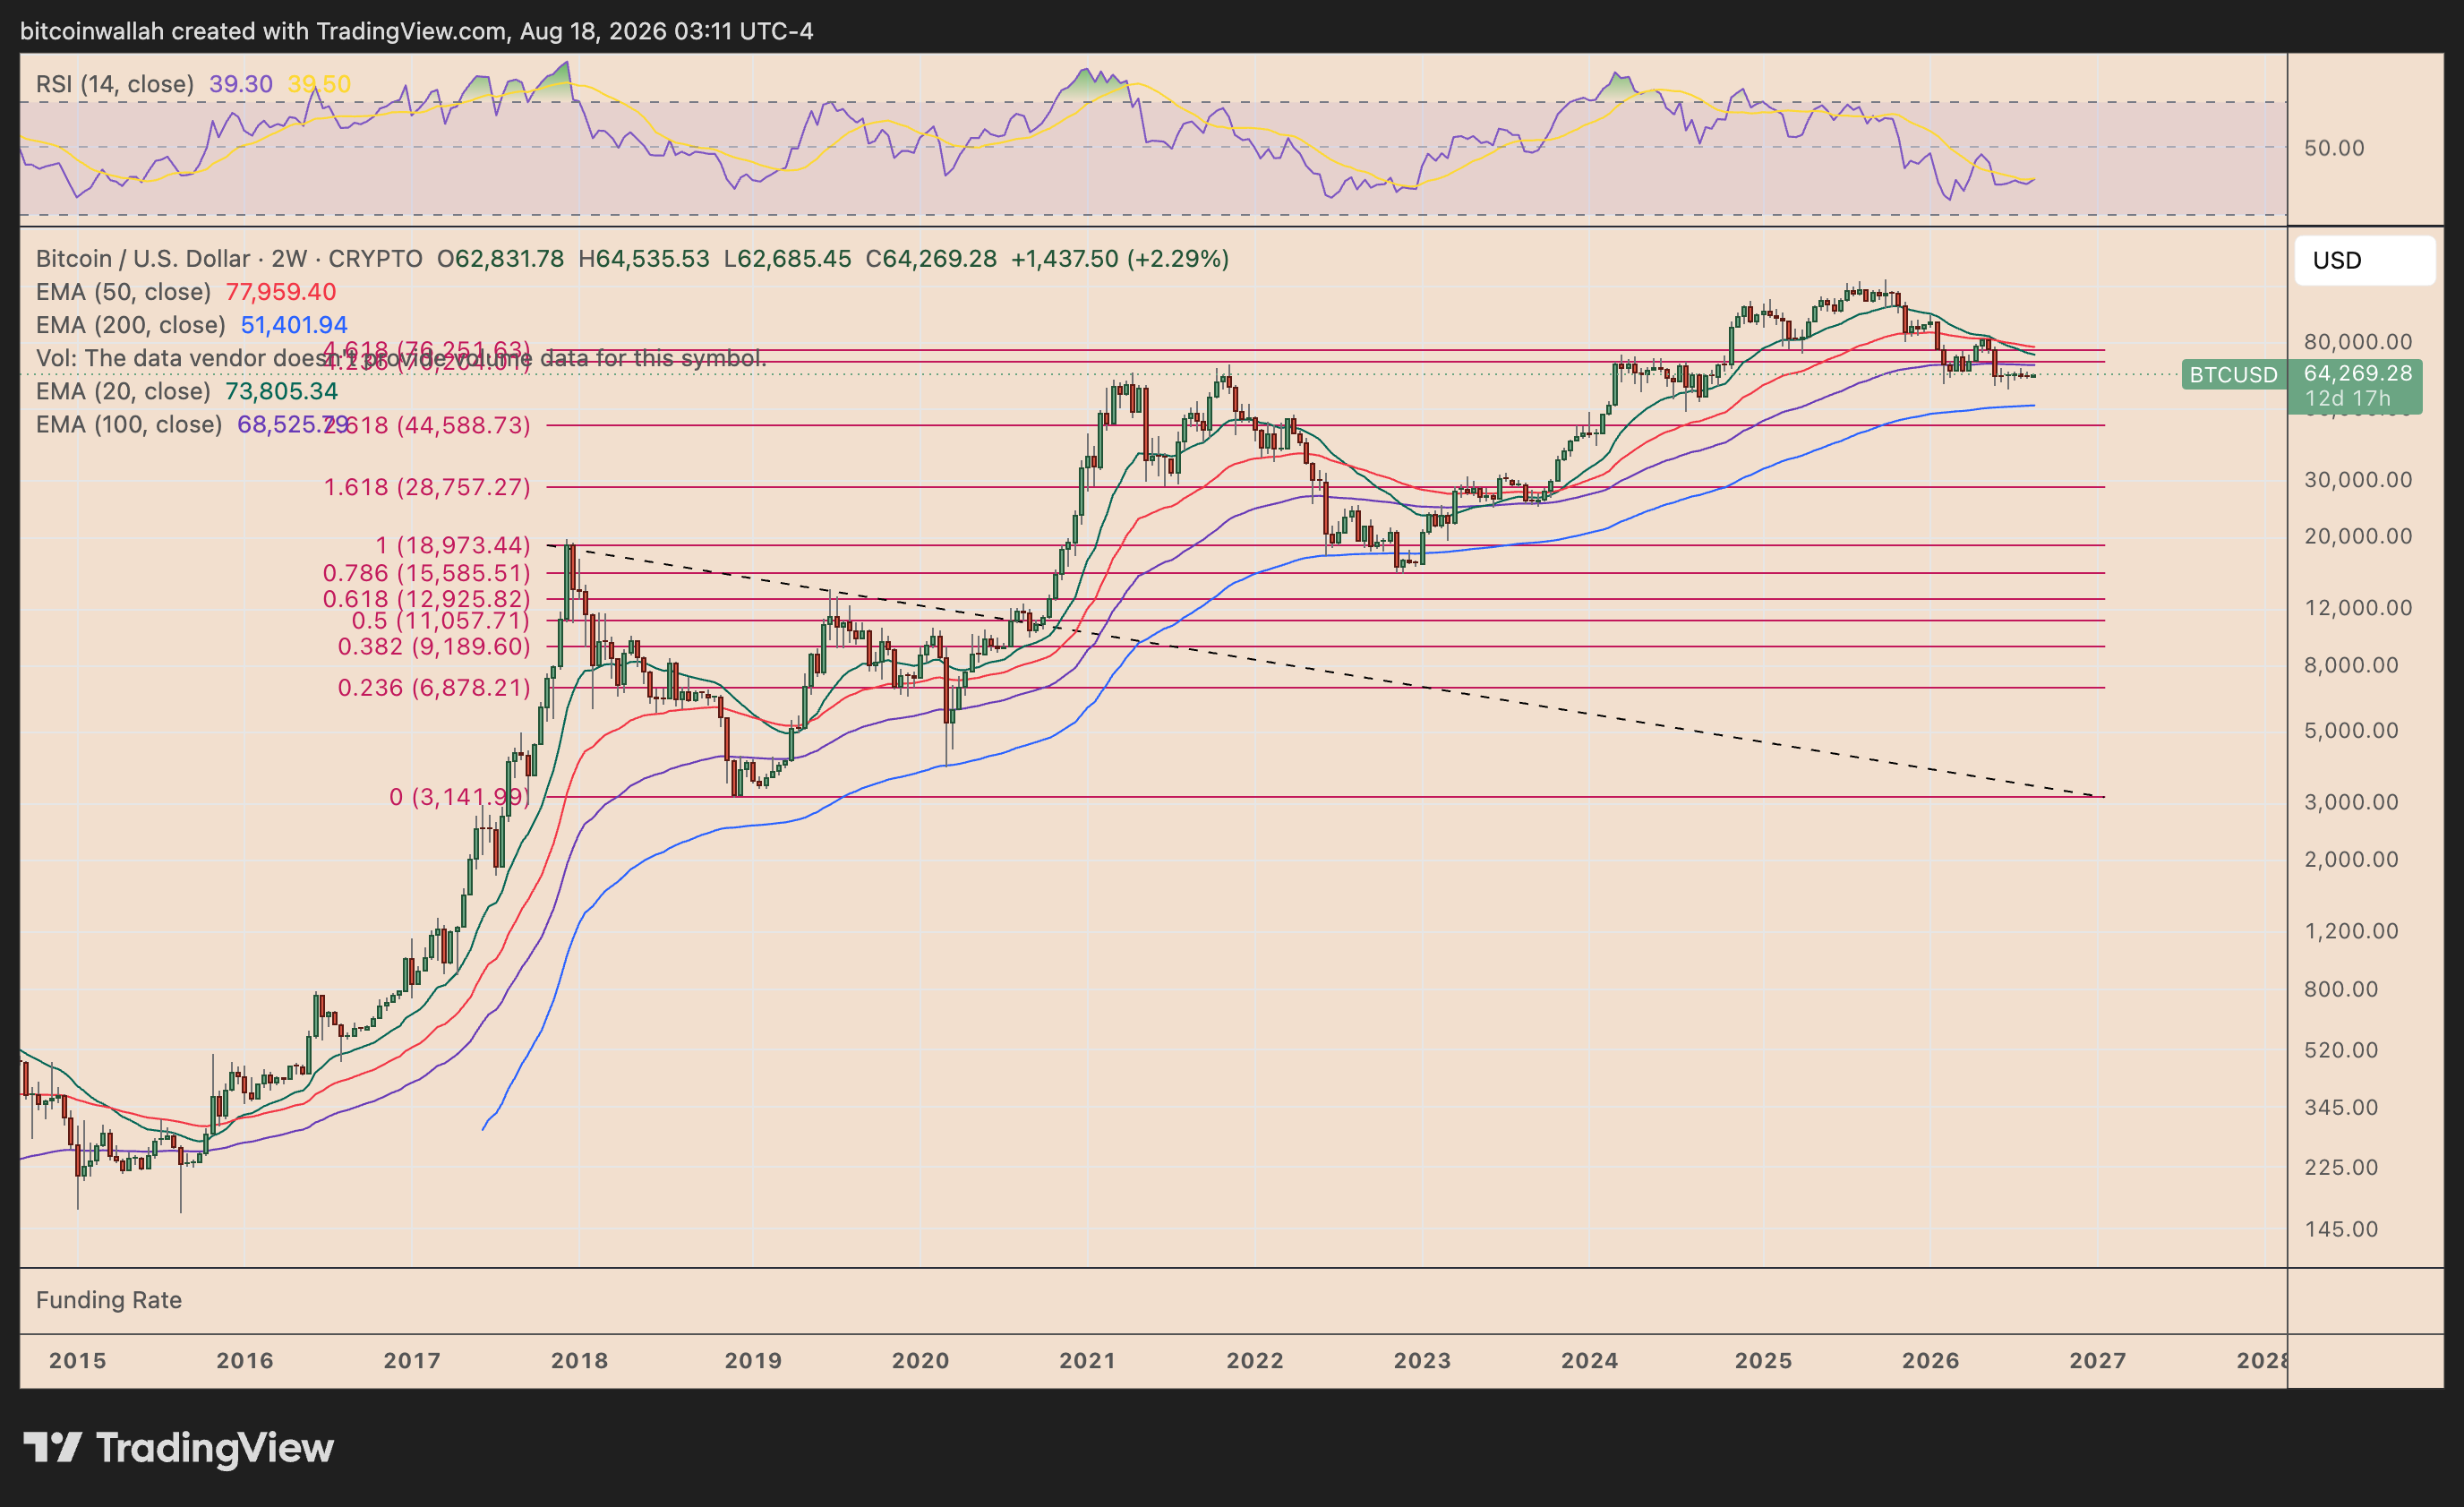This screenshot has height=1507, width=2464.
Task: Click the 5,000.00 price scale label
Action: [x=2351, y=731]
